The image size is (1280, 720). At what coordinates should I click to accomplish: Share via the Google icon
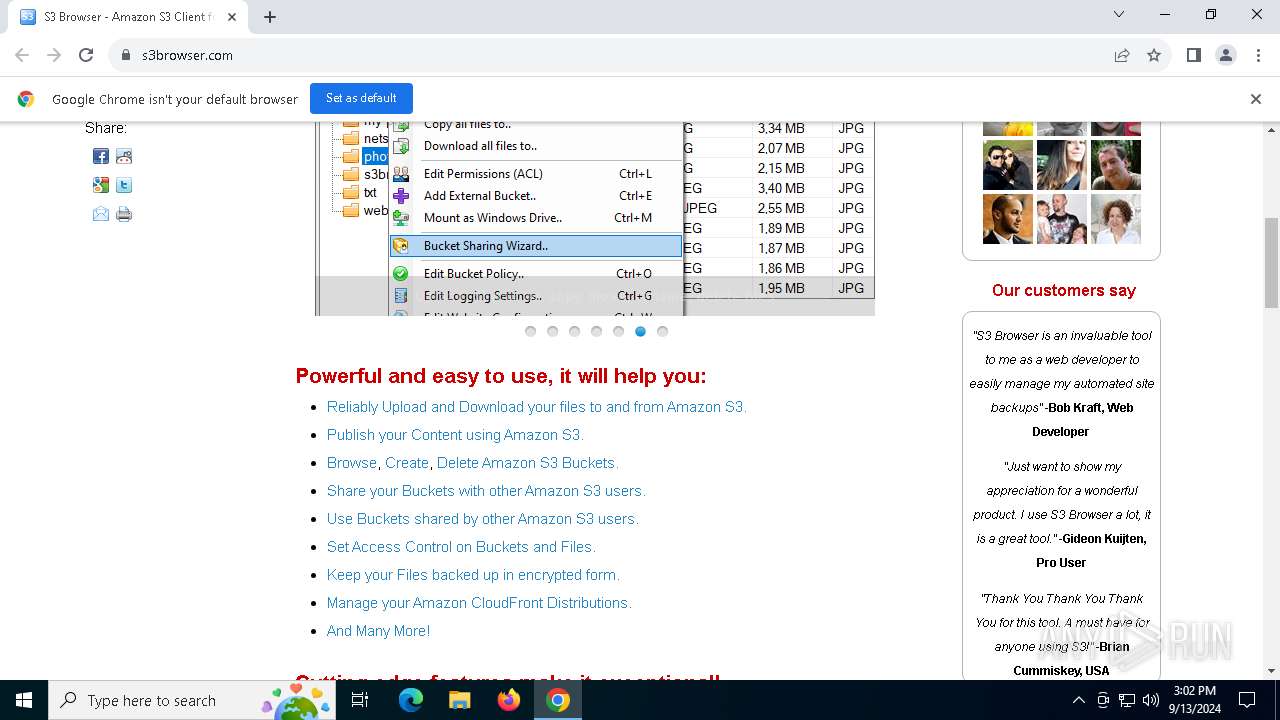coord(101,185)
